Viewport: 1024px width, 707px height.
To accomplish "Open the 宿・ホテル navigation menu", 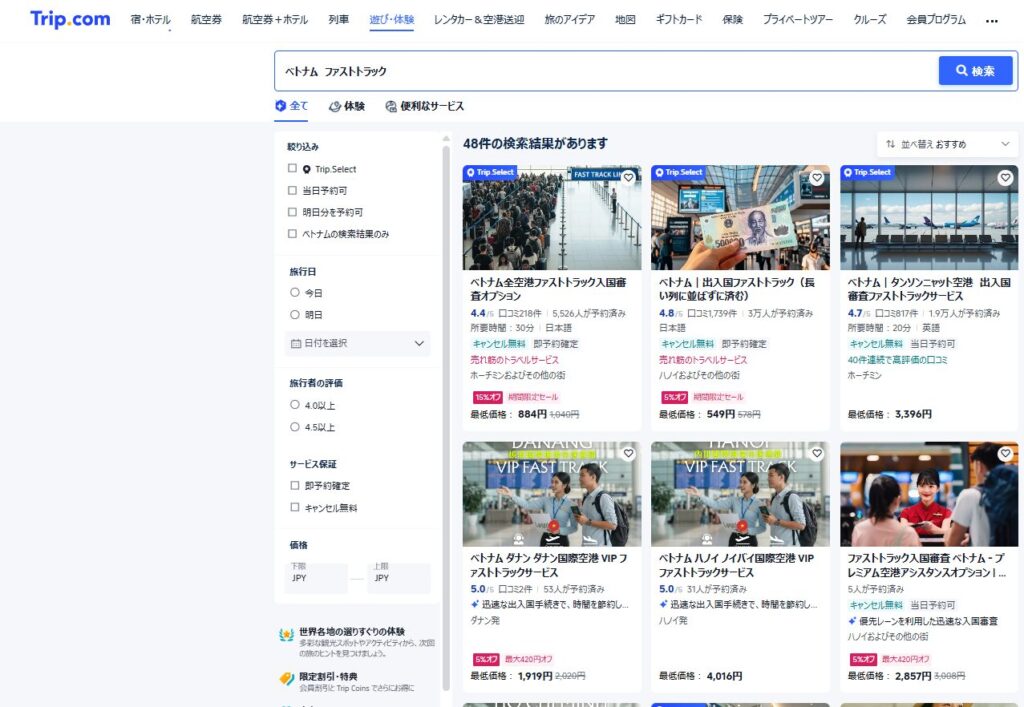I will tap(150, 20).
